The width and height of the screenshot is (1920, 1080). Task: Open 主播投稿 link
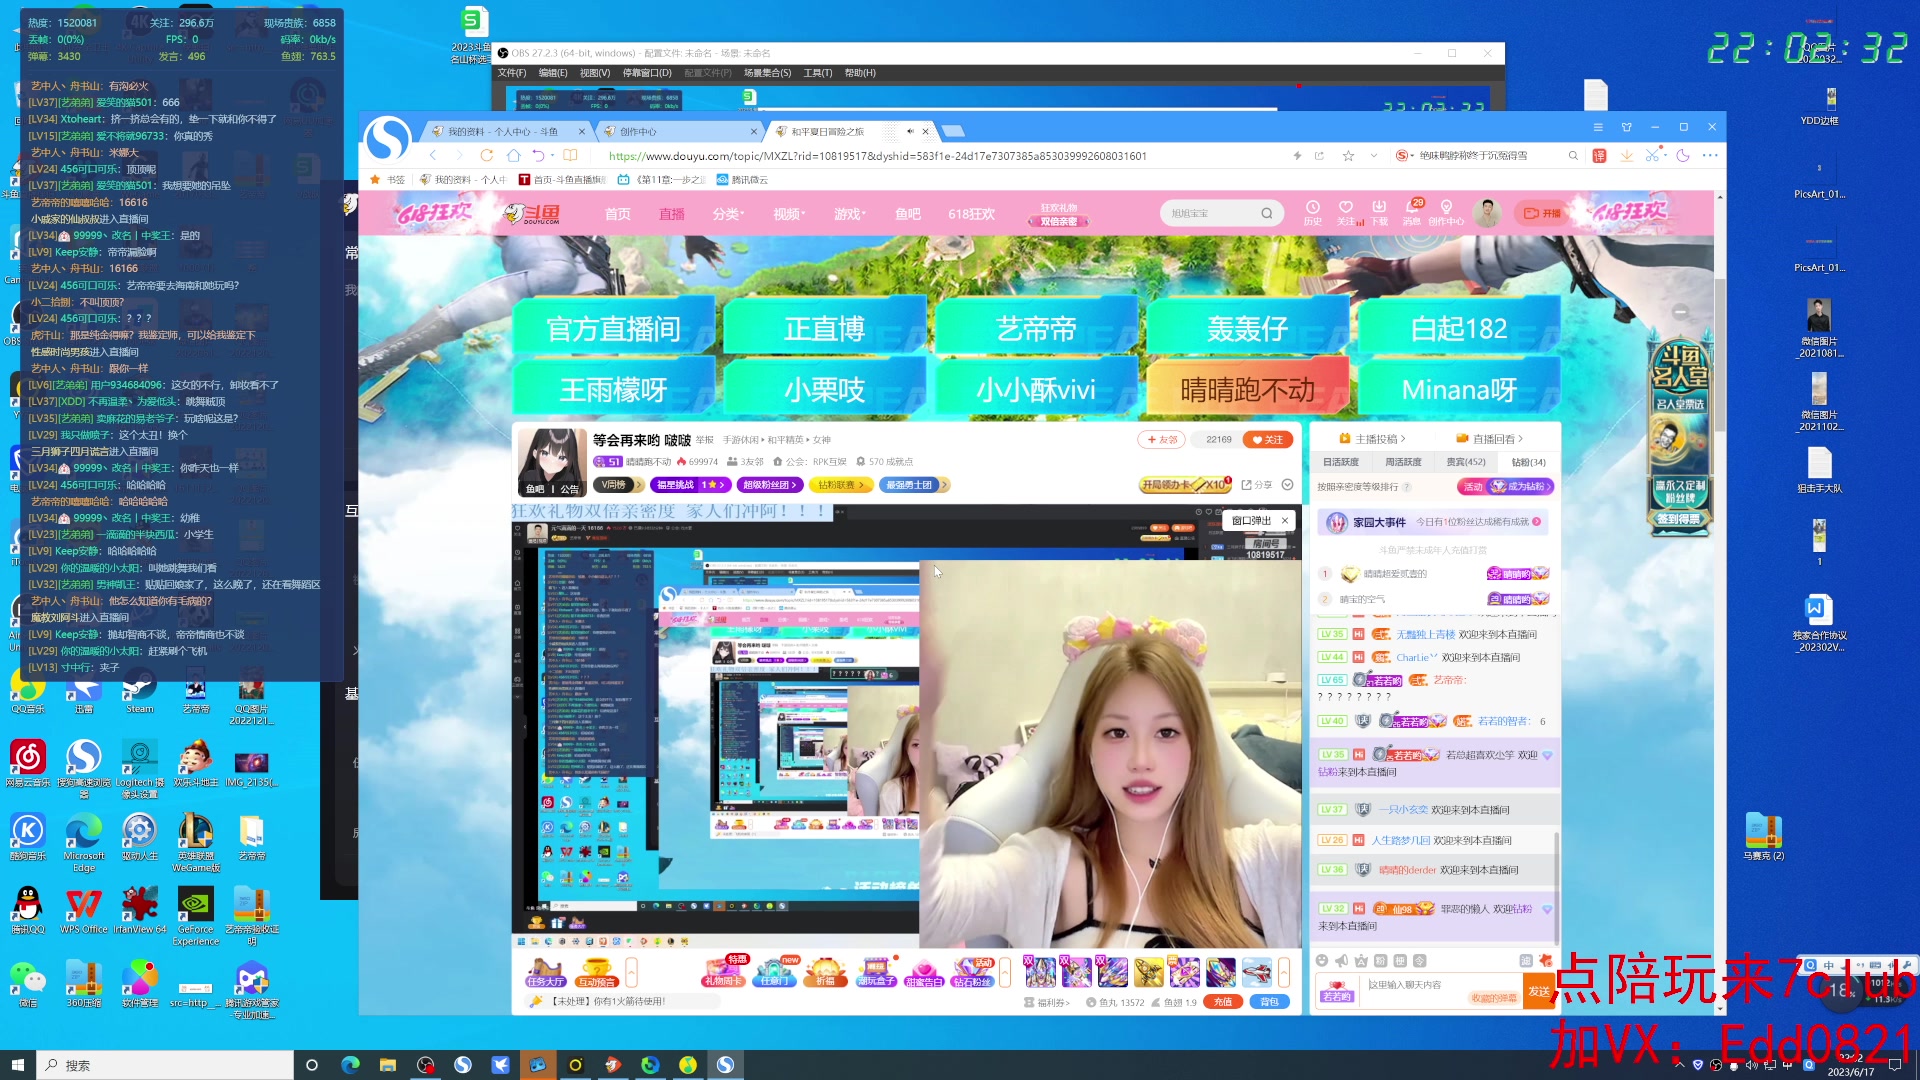[x=1372, y=439]
